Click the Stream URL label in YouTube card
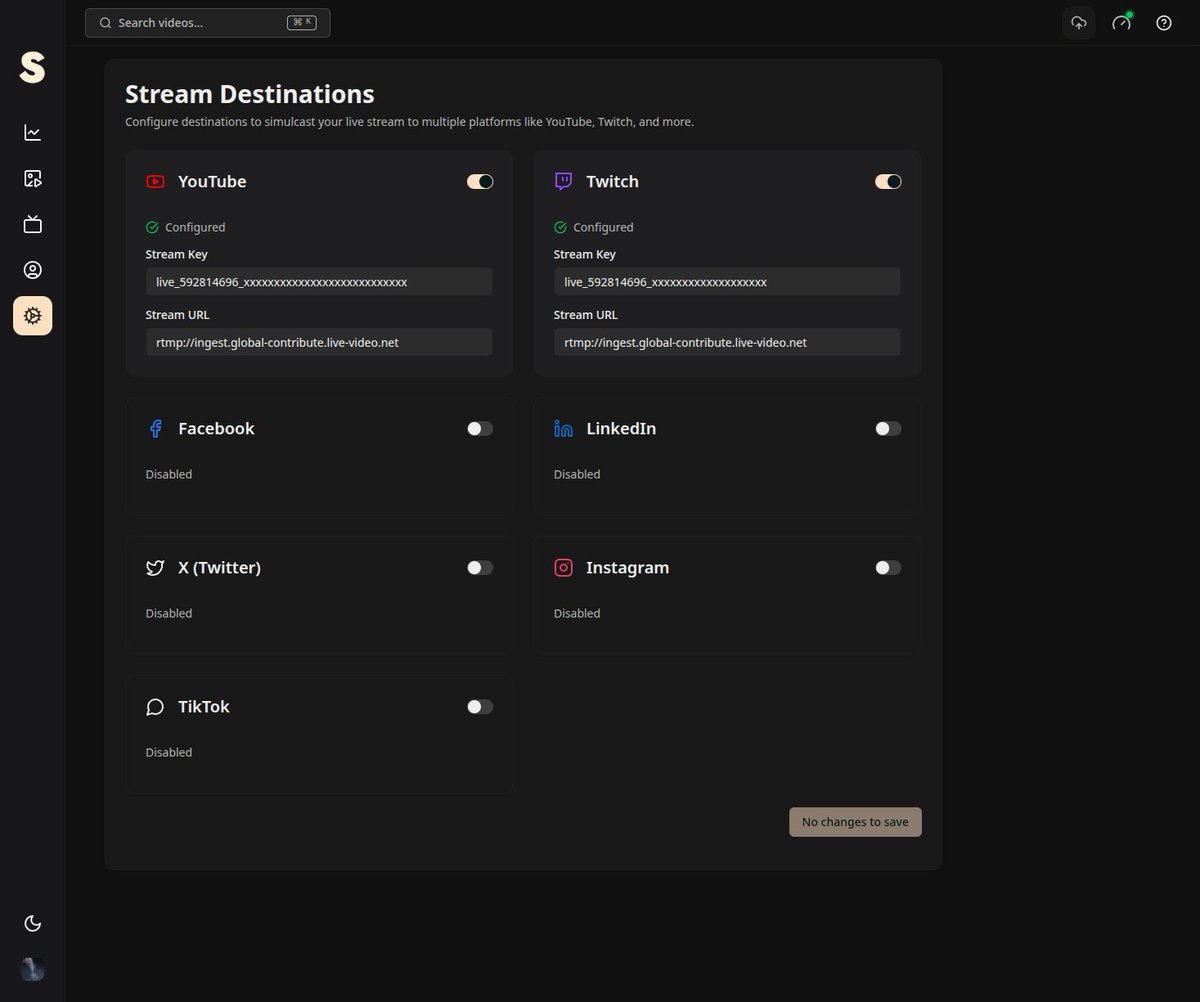 [178, 315]
